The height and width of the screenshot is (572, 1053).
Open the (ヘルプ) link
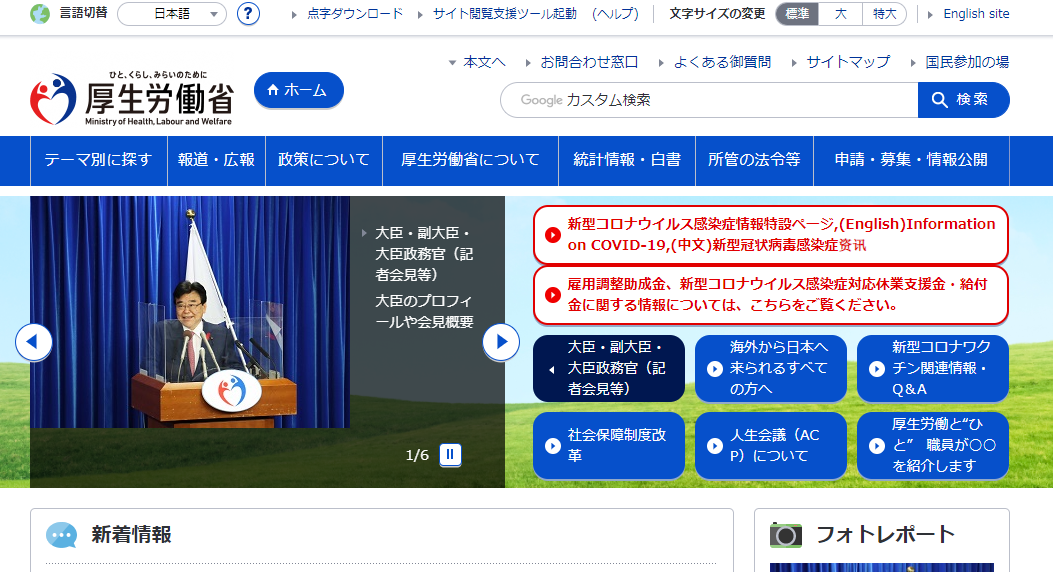click(615, 13)
